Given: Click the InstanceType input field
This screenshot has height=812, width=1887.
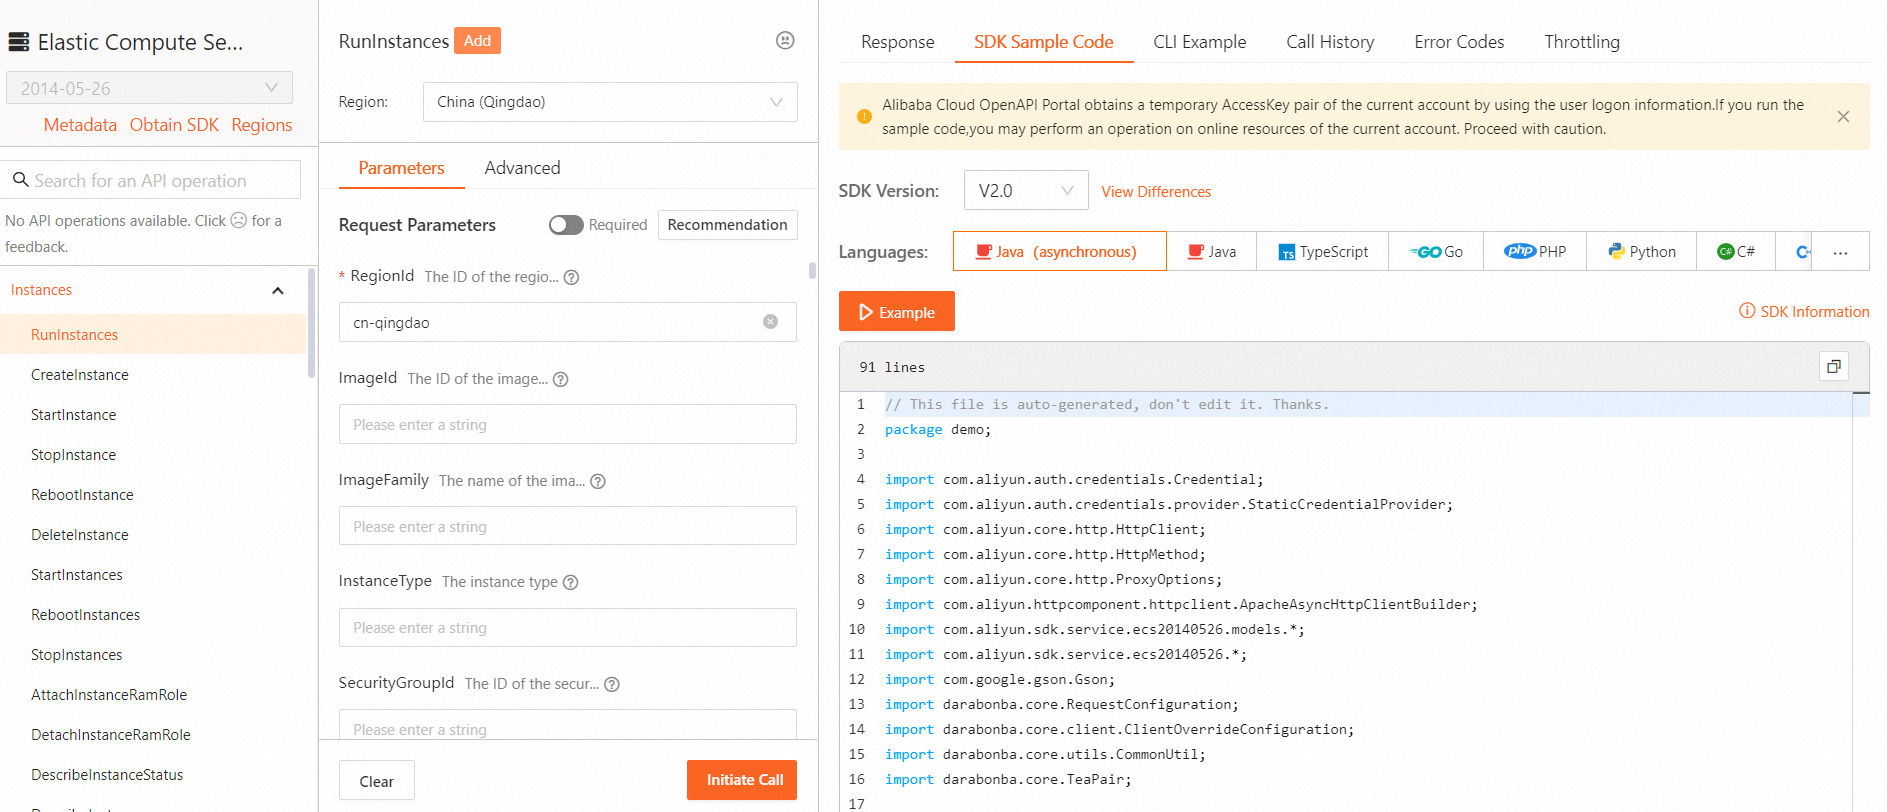Looking at the screenshot, I should [x=567, y=627].
